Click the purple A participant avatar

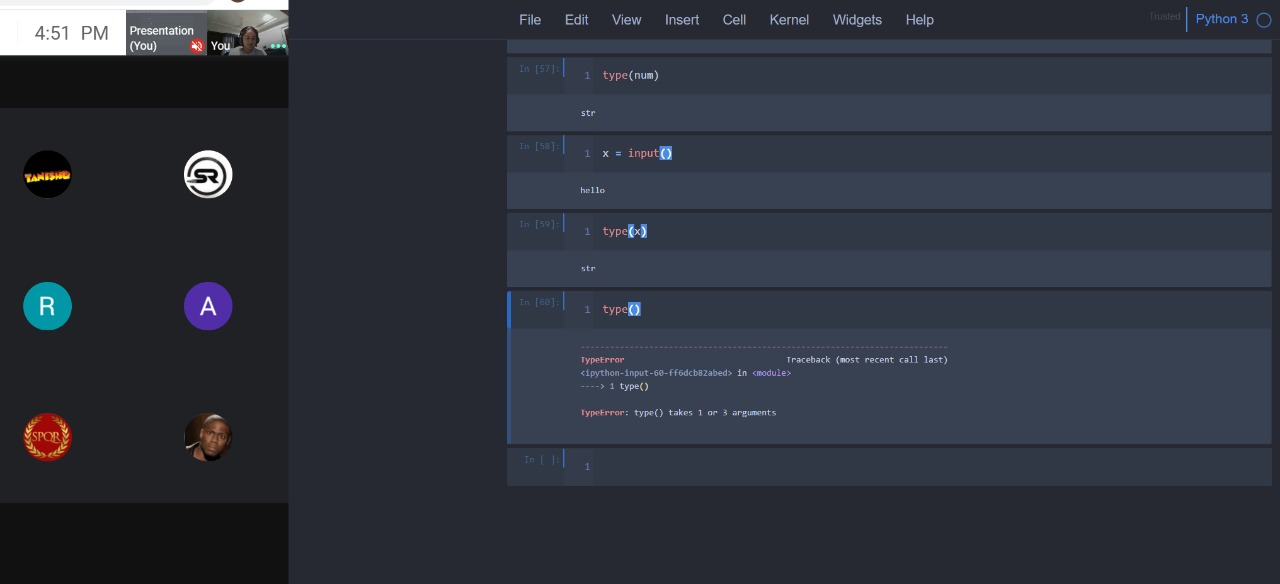(208, 306)
